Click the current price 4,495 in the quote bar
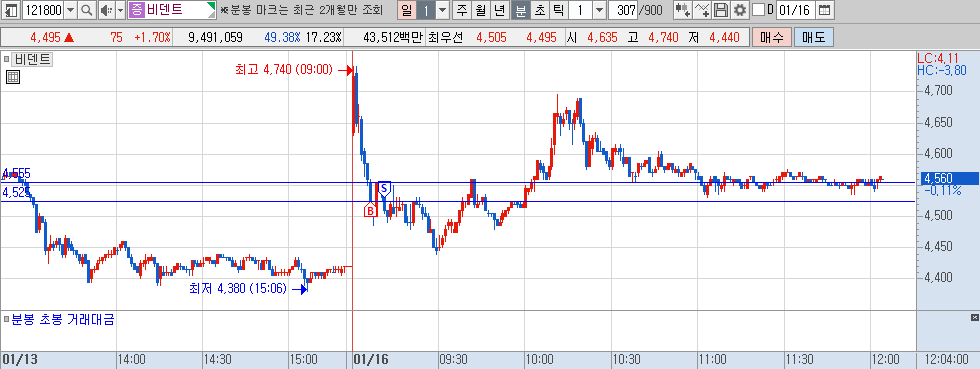The height and width of the screenshot is (369, 980). 45,38
